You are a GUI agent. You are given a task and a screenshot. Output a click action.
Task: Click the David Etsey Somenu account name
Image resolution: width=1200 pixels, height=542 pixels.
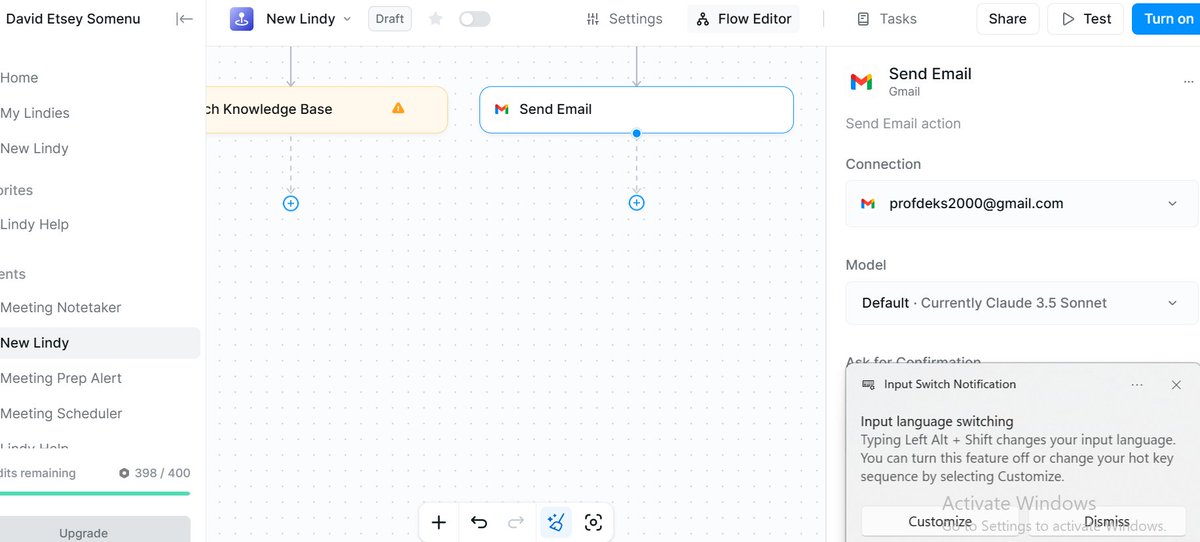[x=73, y=18]
